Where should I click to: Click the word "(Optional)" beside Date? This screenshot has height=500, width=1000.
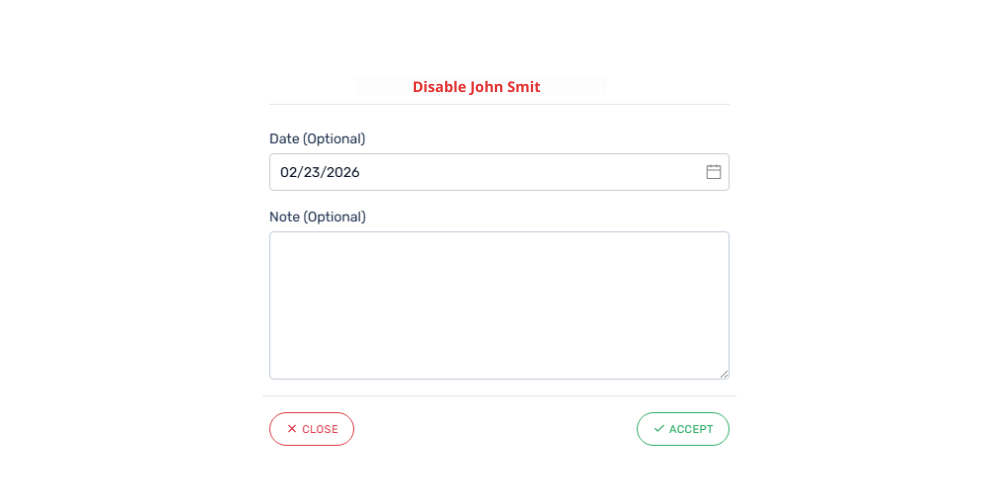(334, 139)
